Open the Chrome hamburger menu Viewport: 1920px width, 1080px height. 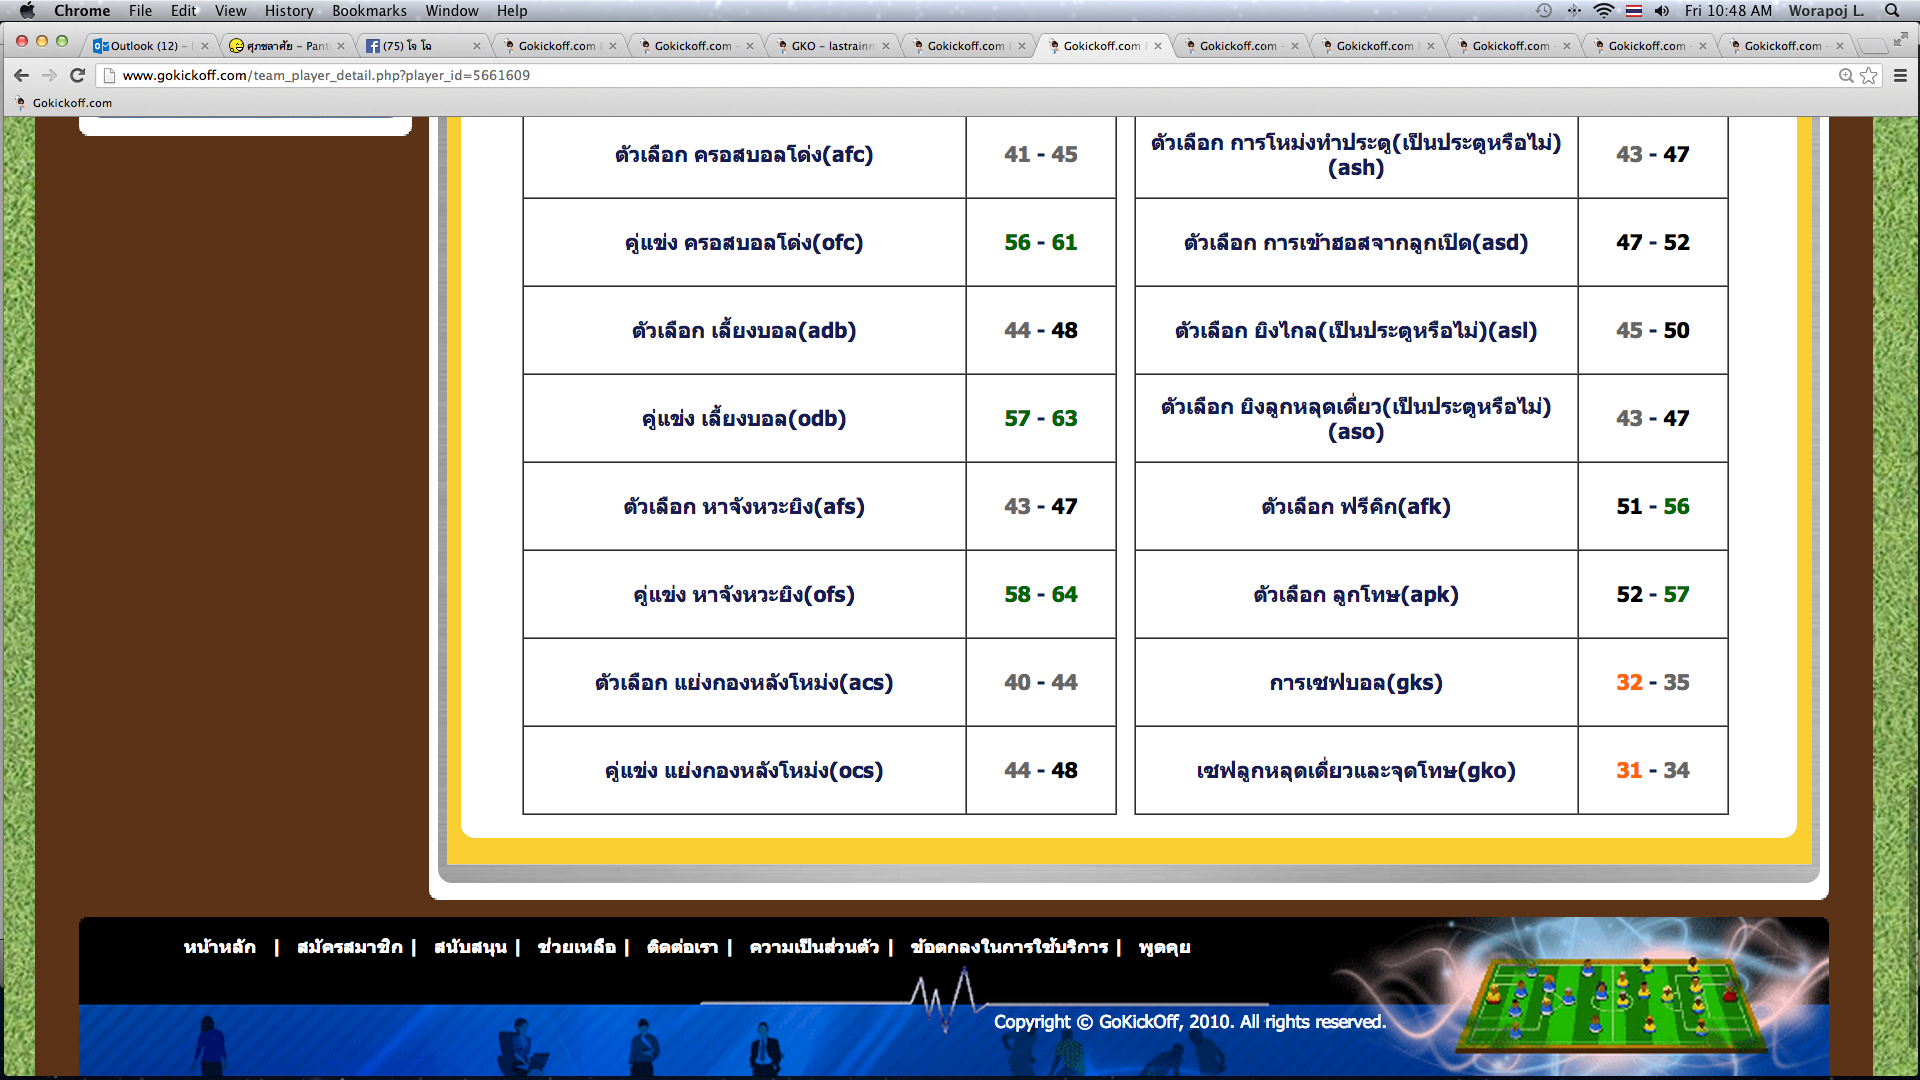pos(1900,75)
